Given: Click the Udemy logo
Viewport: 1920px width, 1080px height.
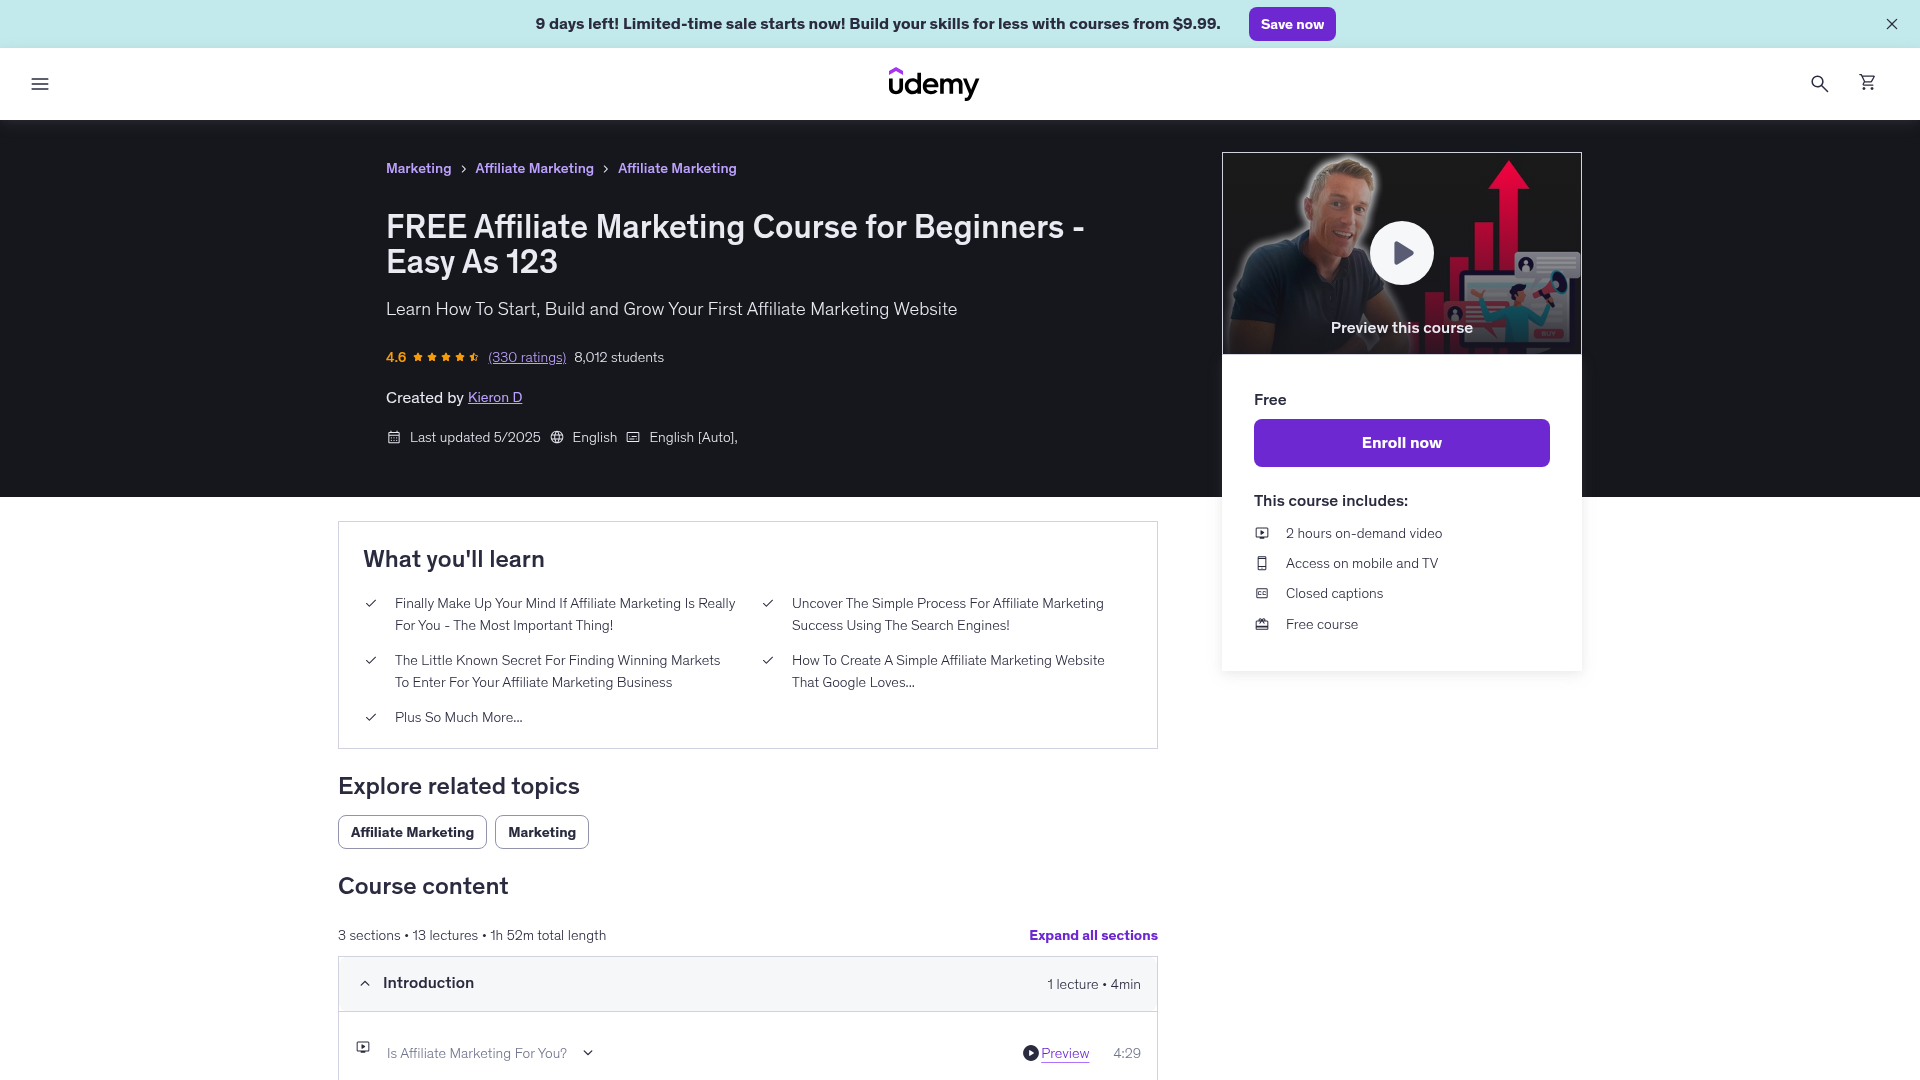Looking at the screenshot, I should pos(933,84).
